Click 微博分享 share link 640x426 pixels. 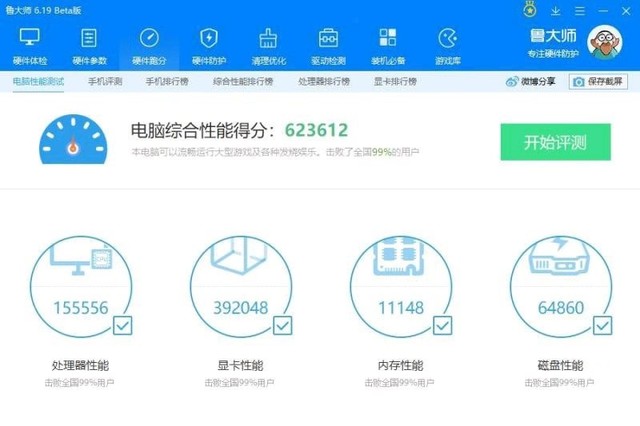(531, 82)
